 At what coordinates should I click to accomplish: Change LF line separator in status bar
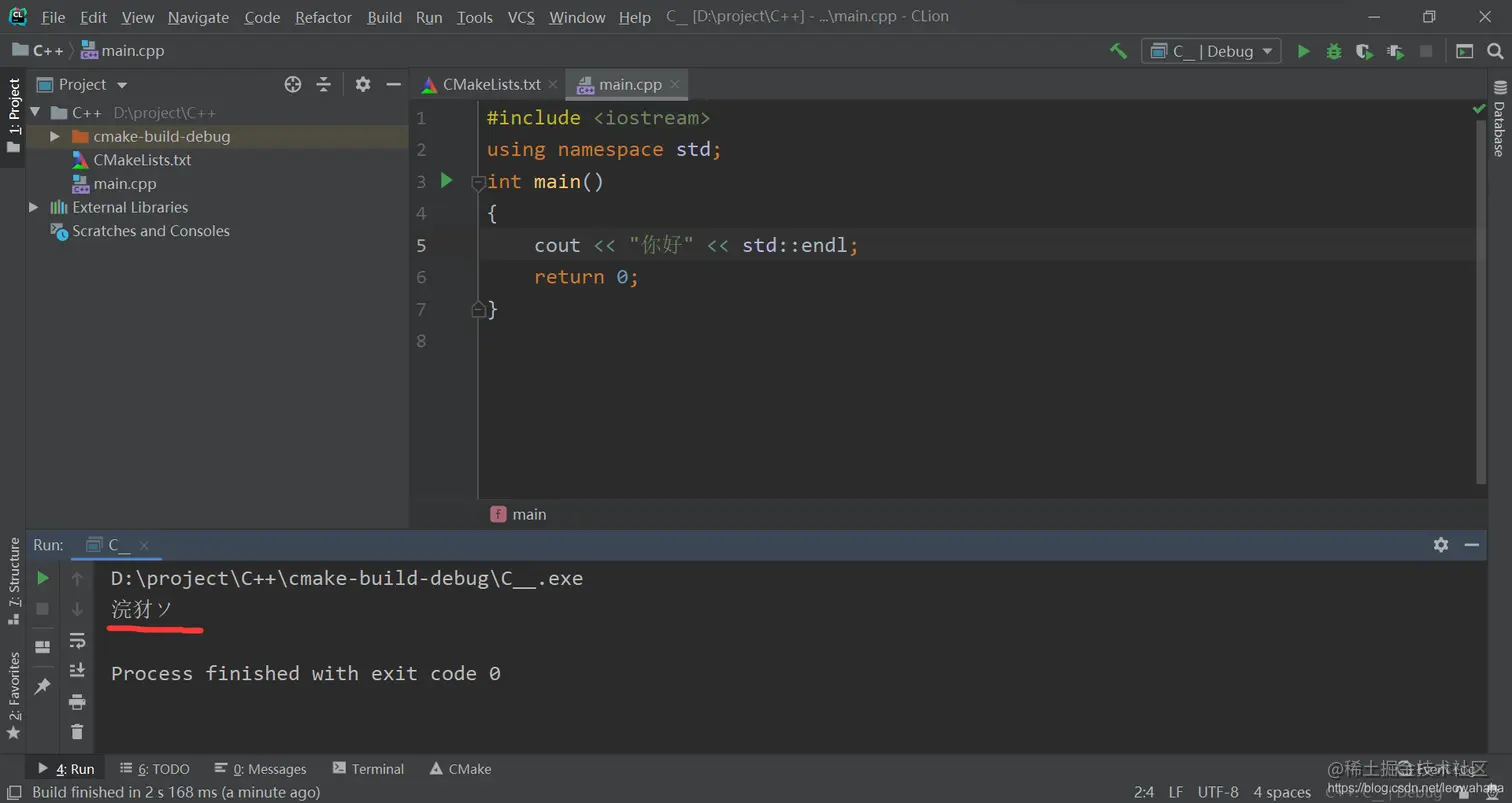tap(1175, 792)
